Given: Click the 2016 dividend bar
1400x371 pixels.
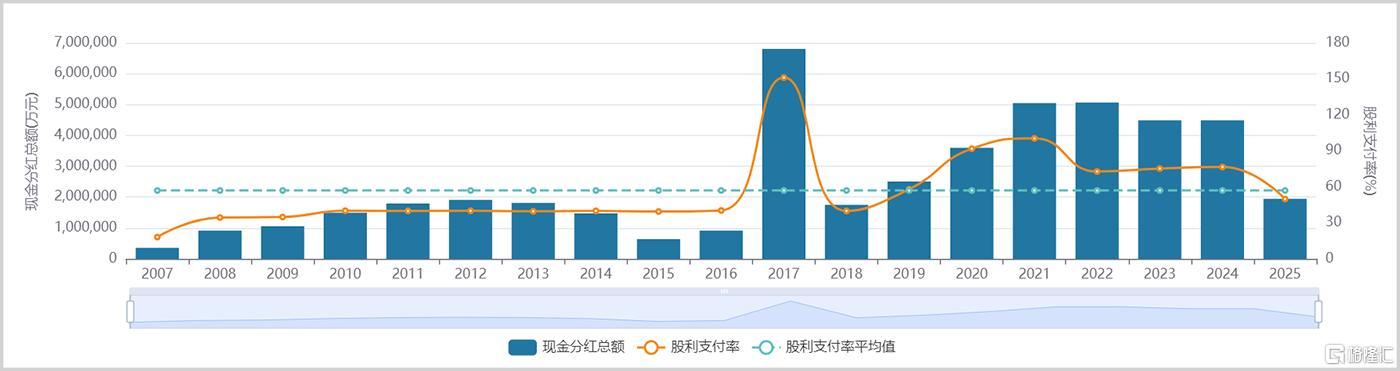Looking at the screenshot, I should point(721,245).
